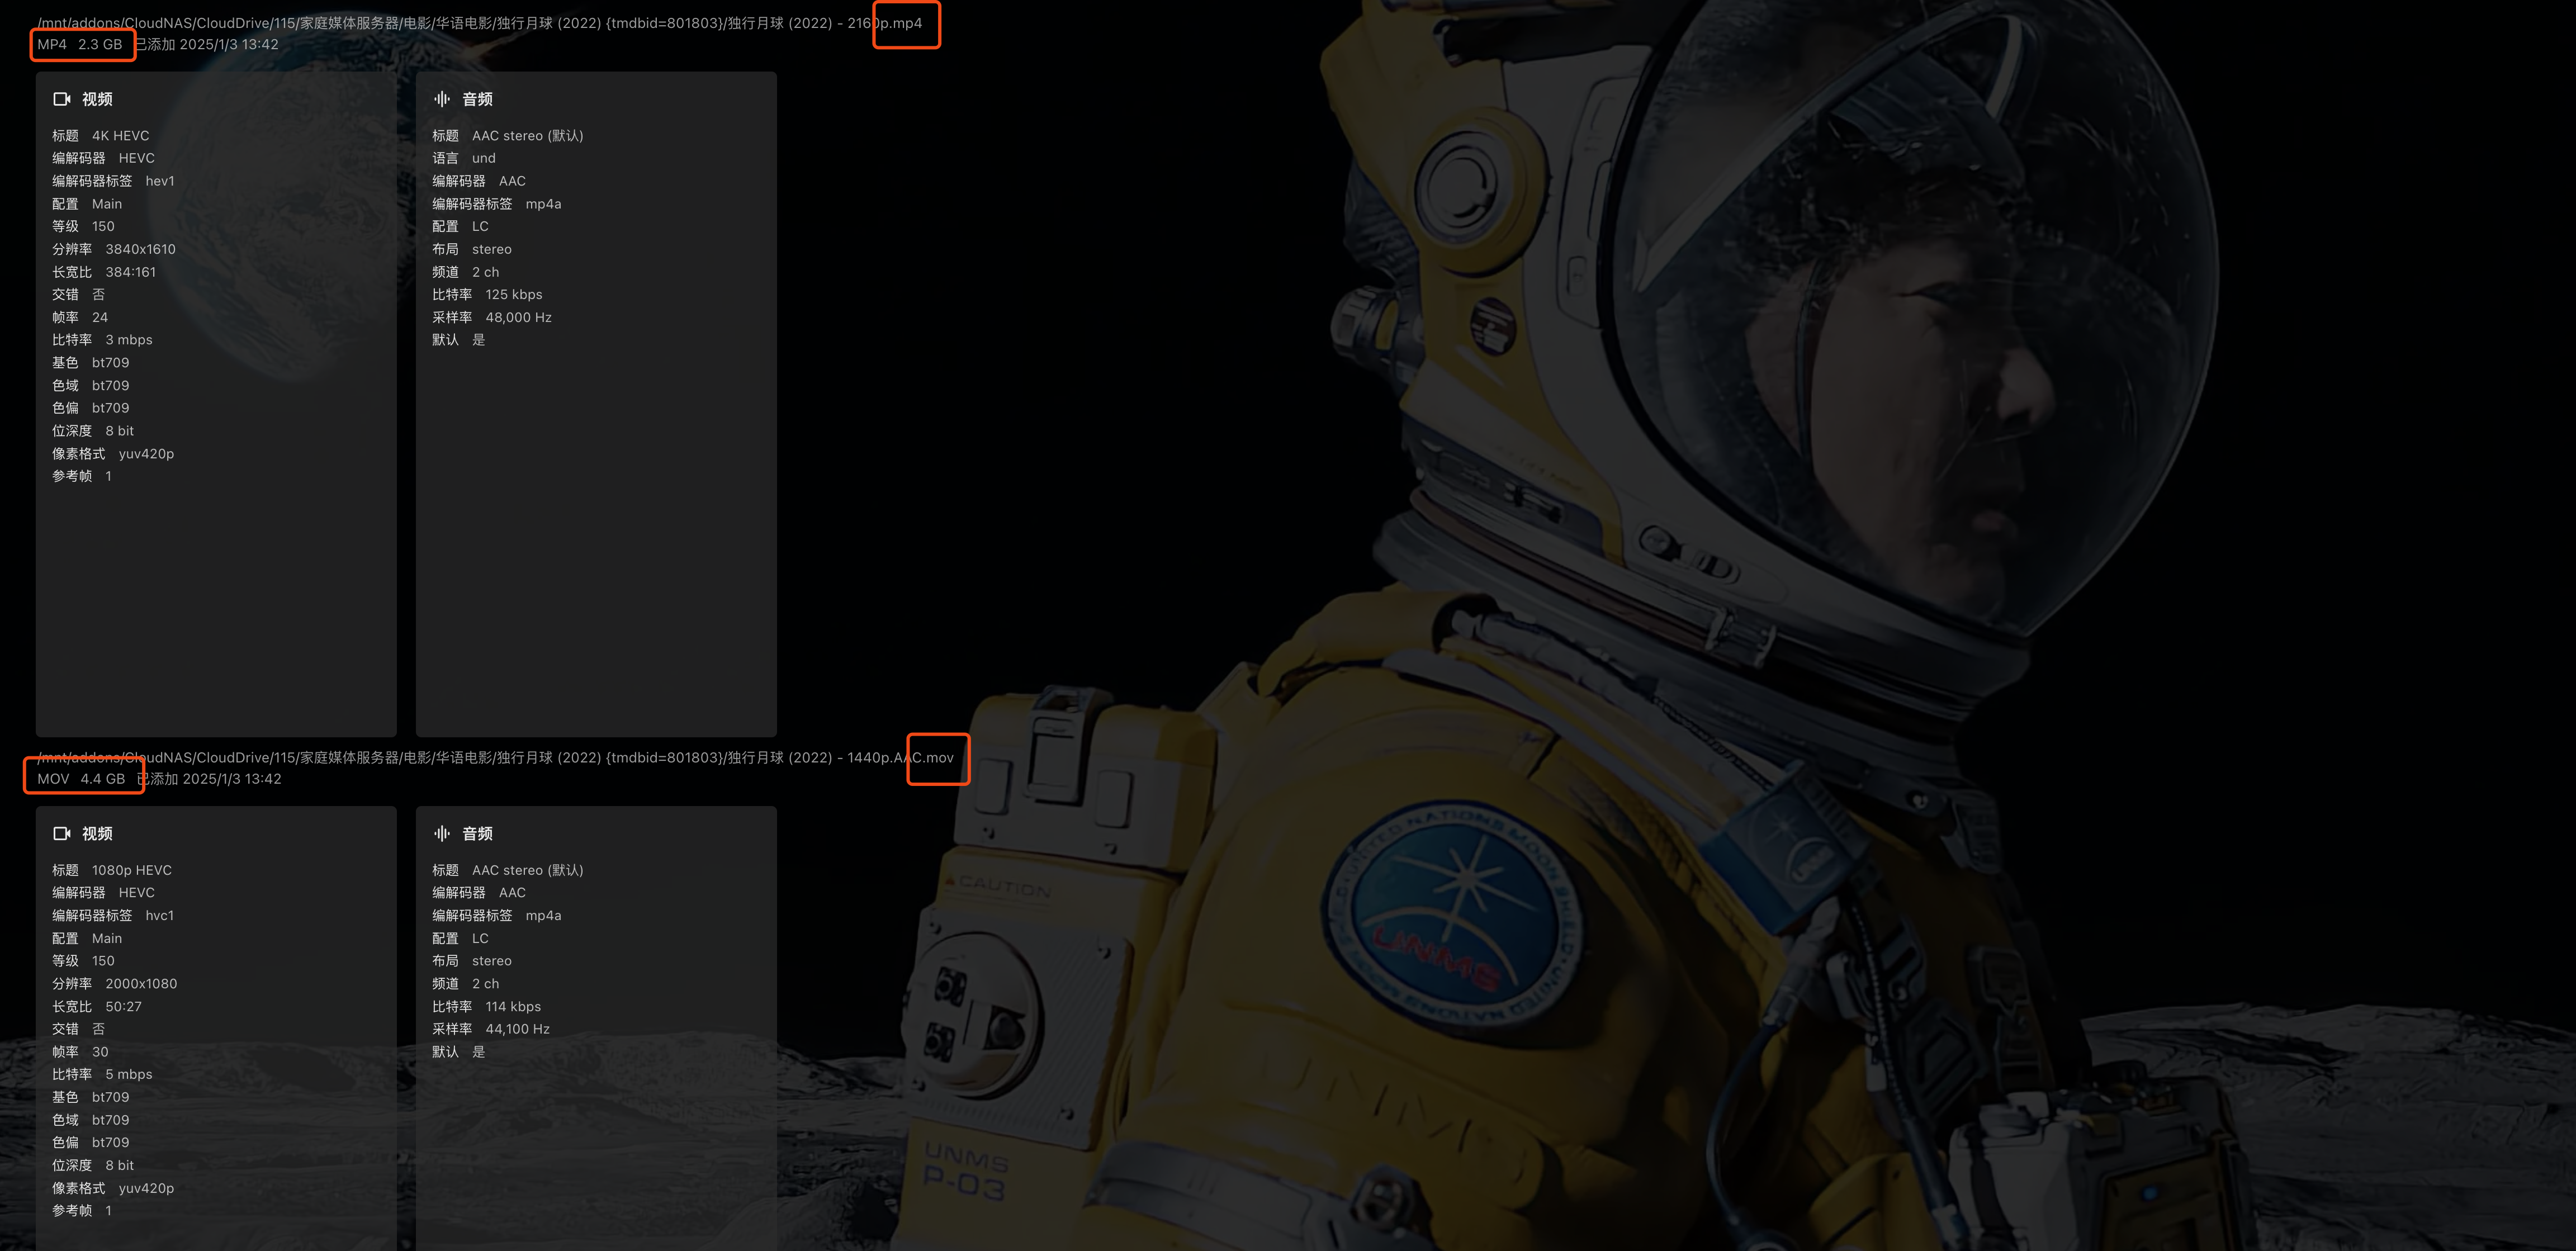Click the MP4 container label

coord(52,44)
